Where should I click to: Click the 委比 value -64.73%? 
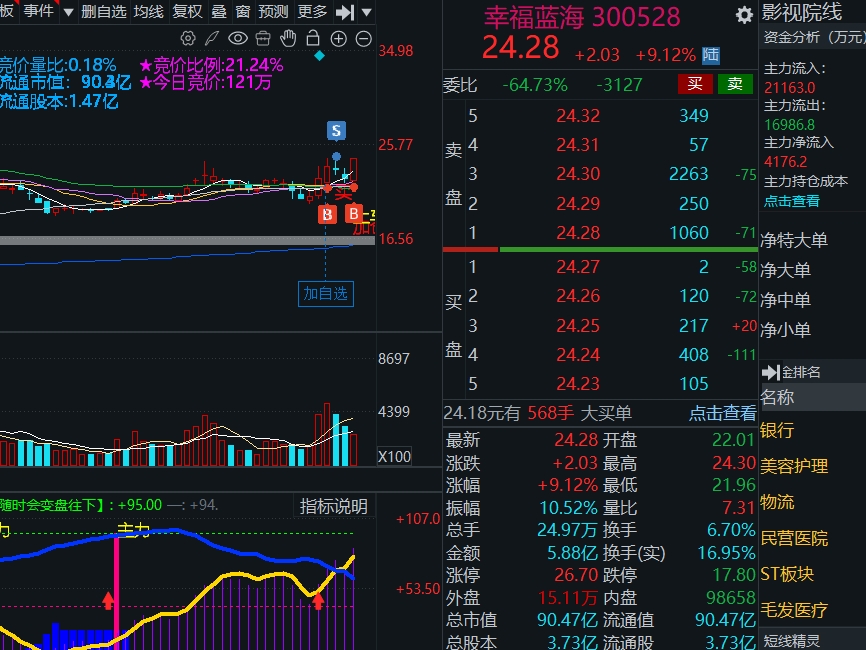(535, 85)
